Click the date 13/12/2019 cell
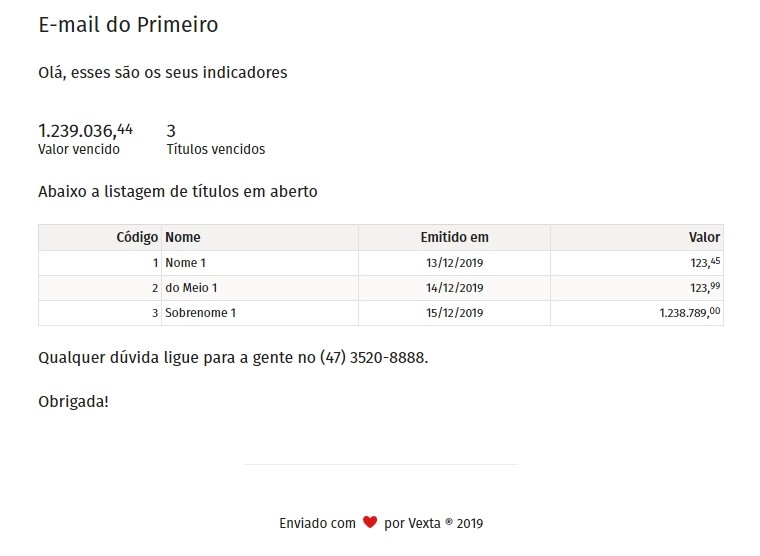The height and width of the screenshot is (556, 760). [x=454, y=263]
